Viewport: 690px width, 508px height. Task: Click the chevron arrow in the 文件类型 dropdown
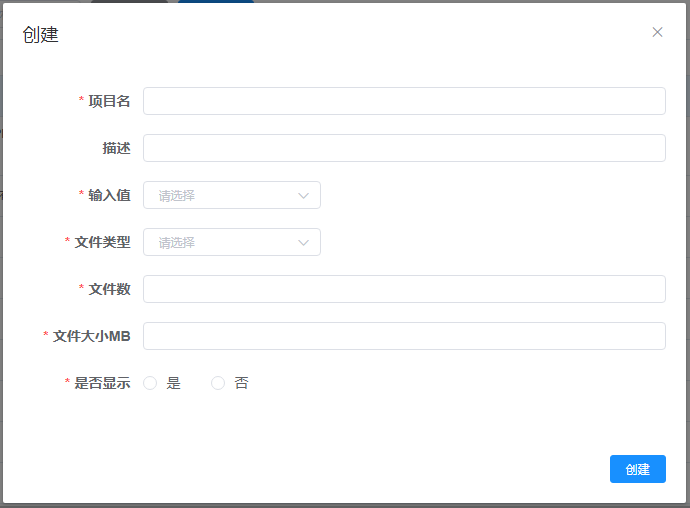pos(304,243)
